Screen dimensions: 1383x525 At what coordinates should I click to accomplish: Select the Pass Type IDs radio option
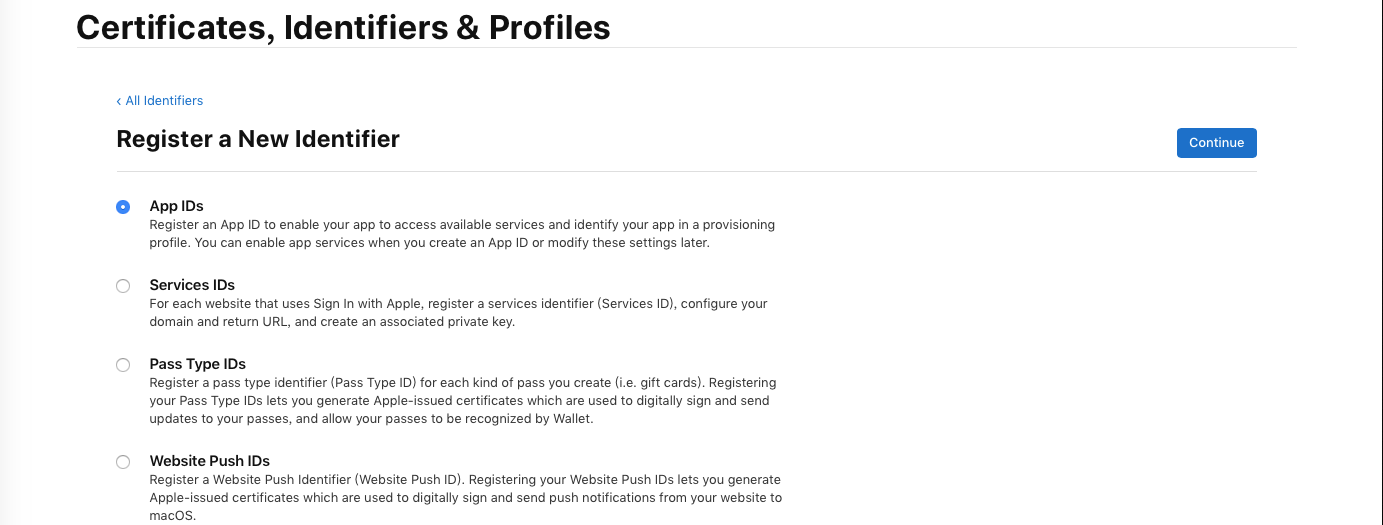pyautogui.click(x=123, y=365)
